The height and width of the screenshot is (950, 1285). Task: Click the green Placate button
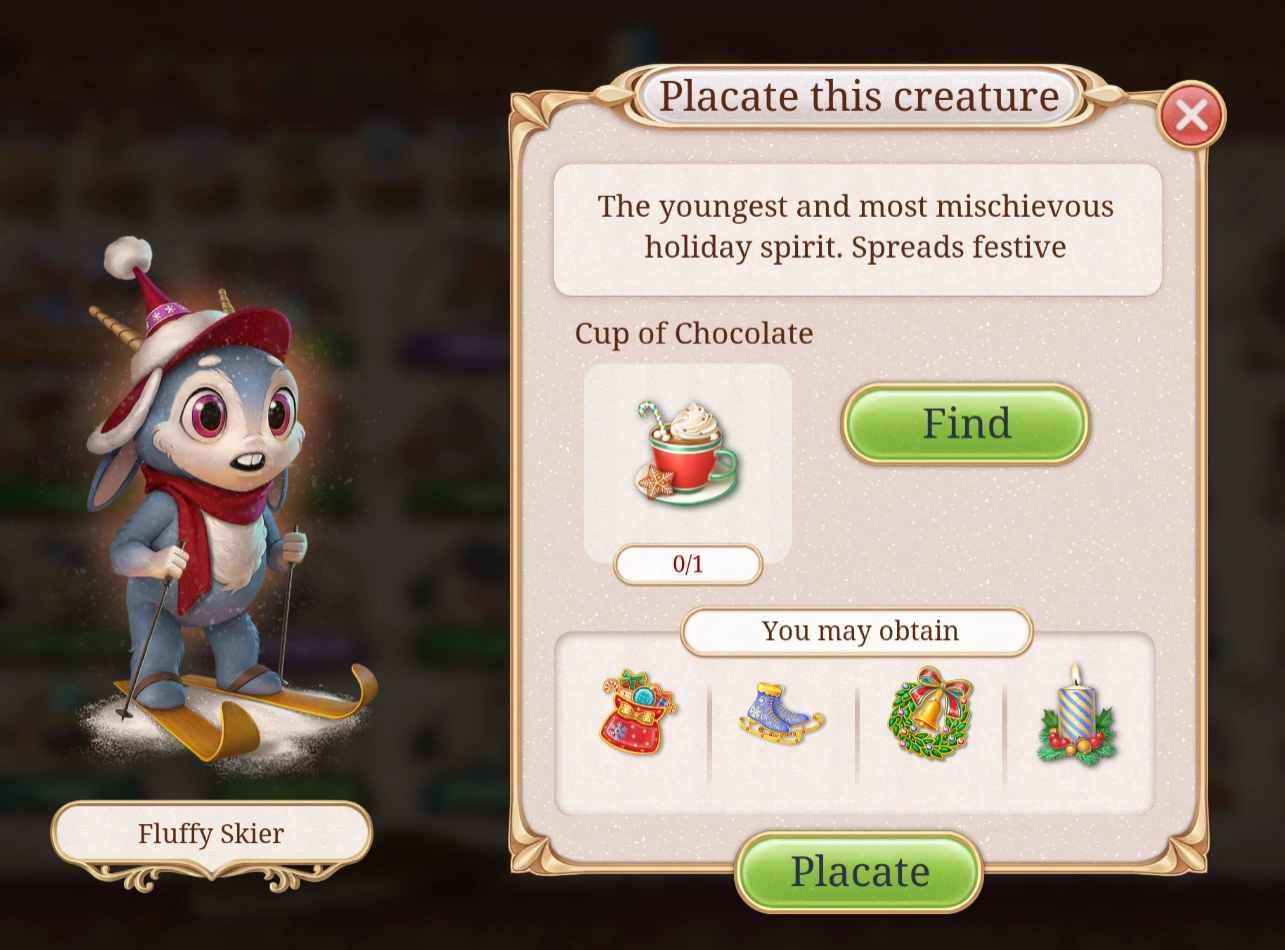[859, 871]
